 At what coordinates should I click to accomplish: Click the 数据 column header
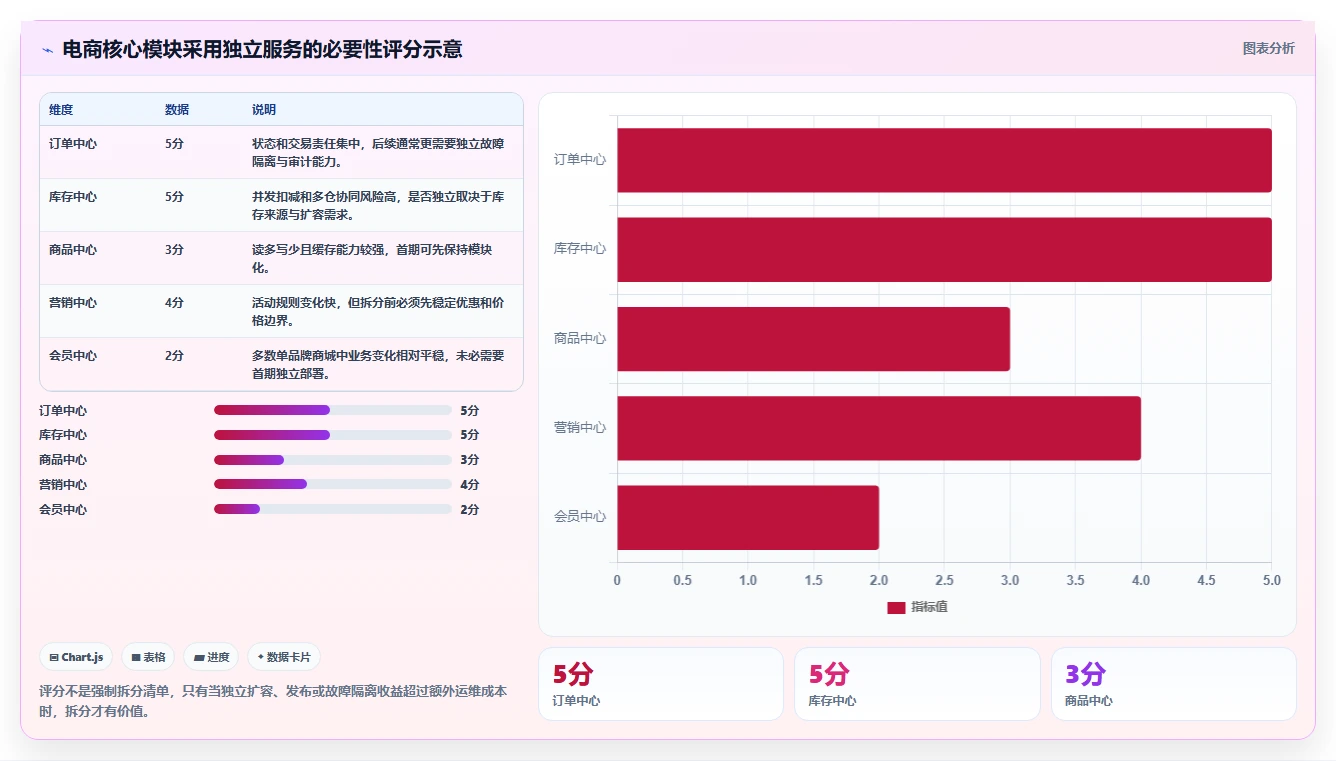click(177, 110)
